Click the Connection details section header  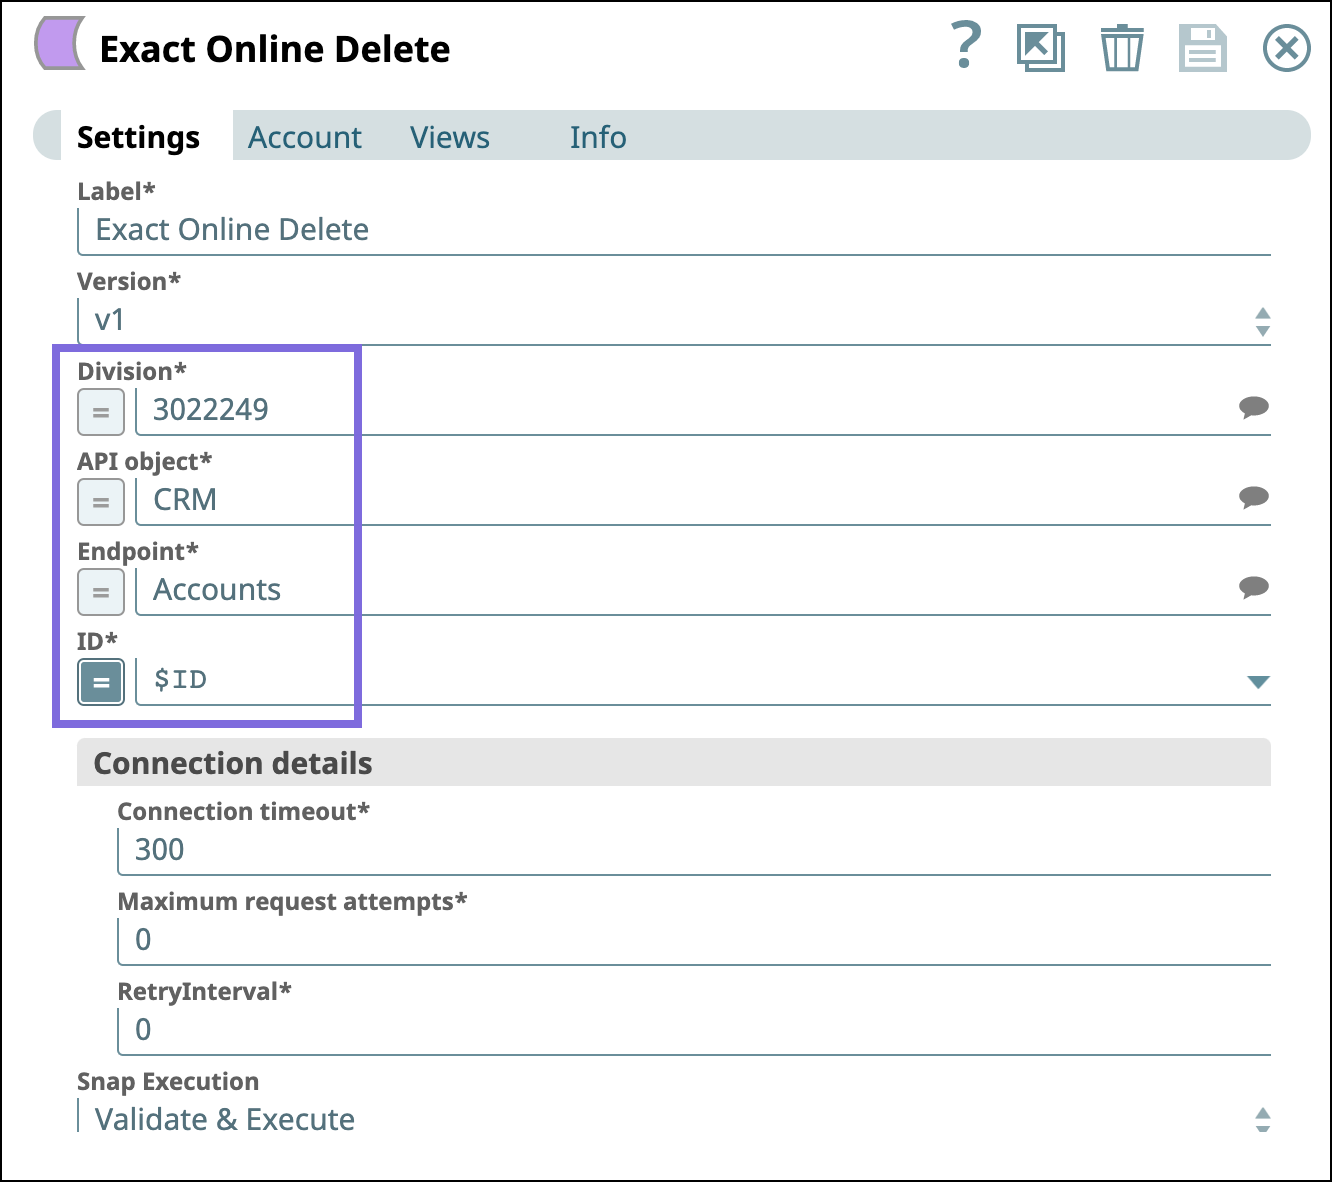click(673, 763)
